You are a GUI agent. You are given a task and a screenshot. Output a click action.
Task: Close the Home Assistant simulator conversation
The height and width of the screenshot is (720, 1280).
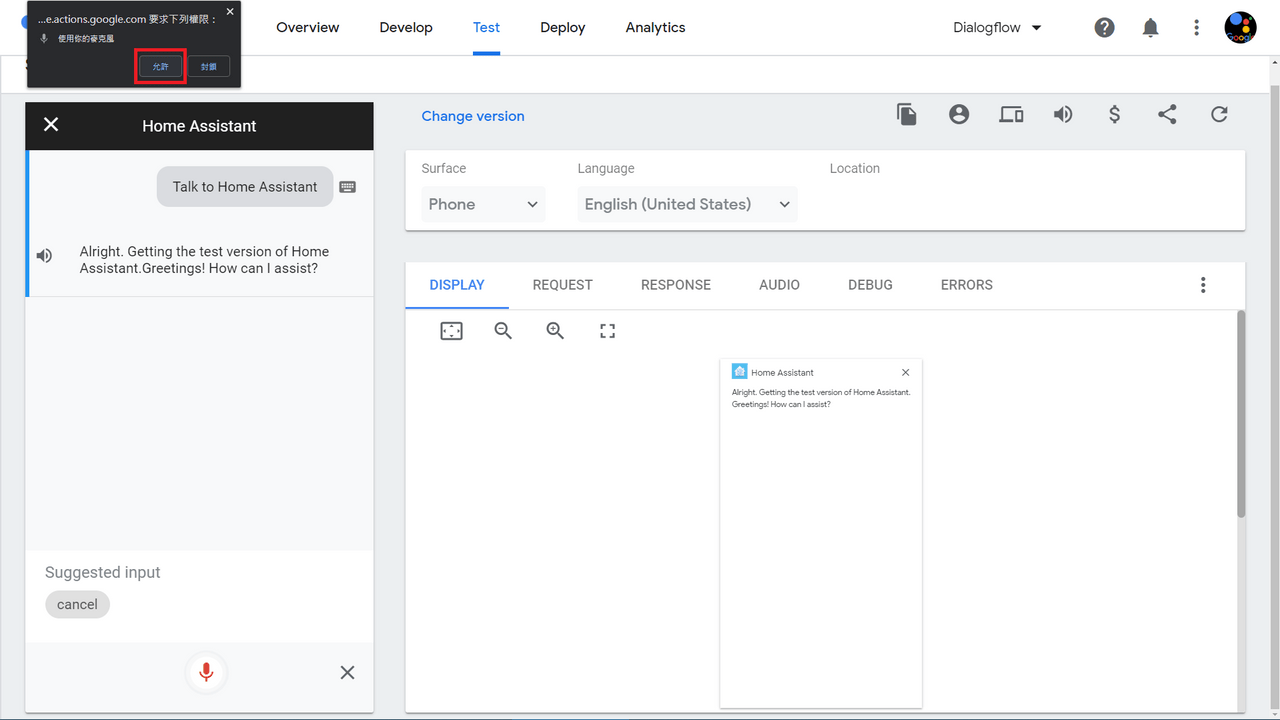click(x=51, y=124)
